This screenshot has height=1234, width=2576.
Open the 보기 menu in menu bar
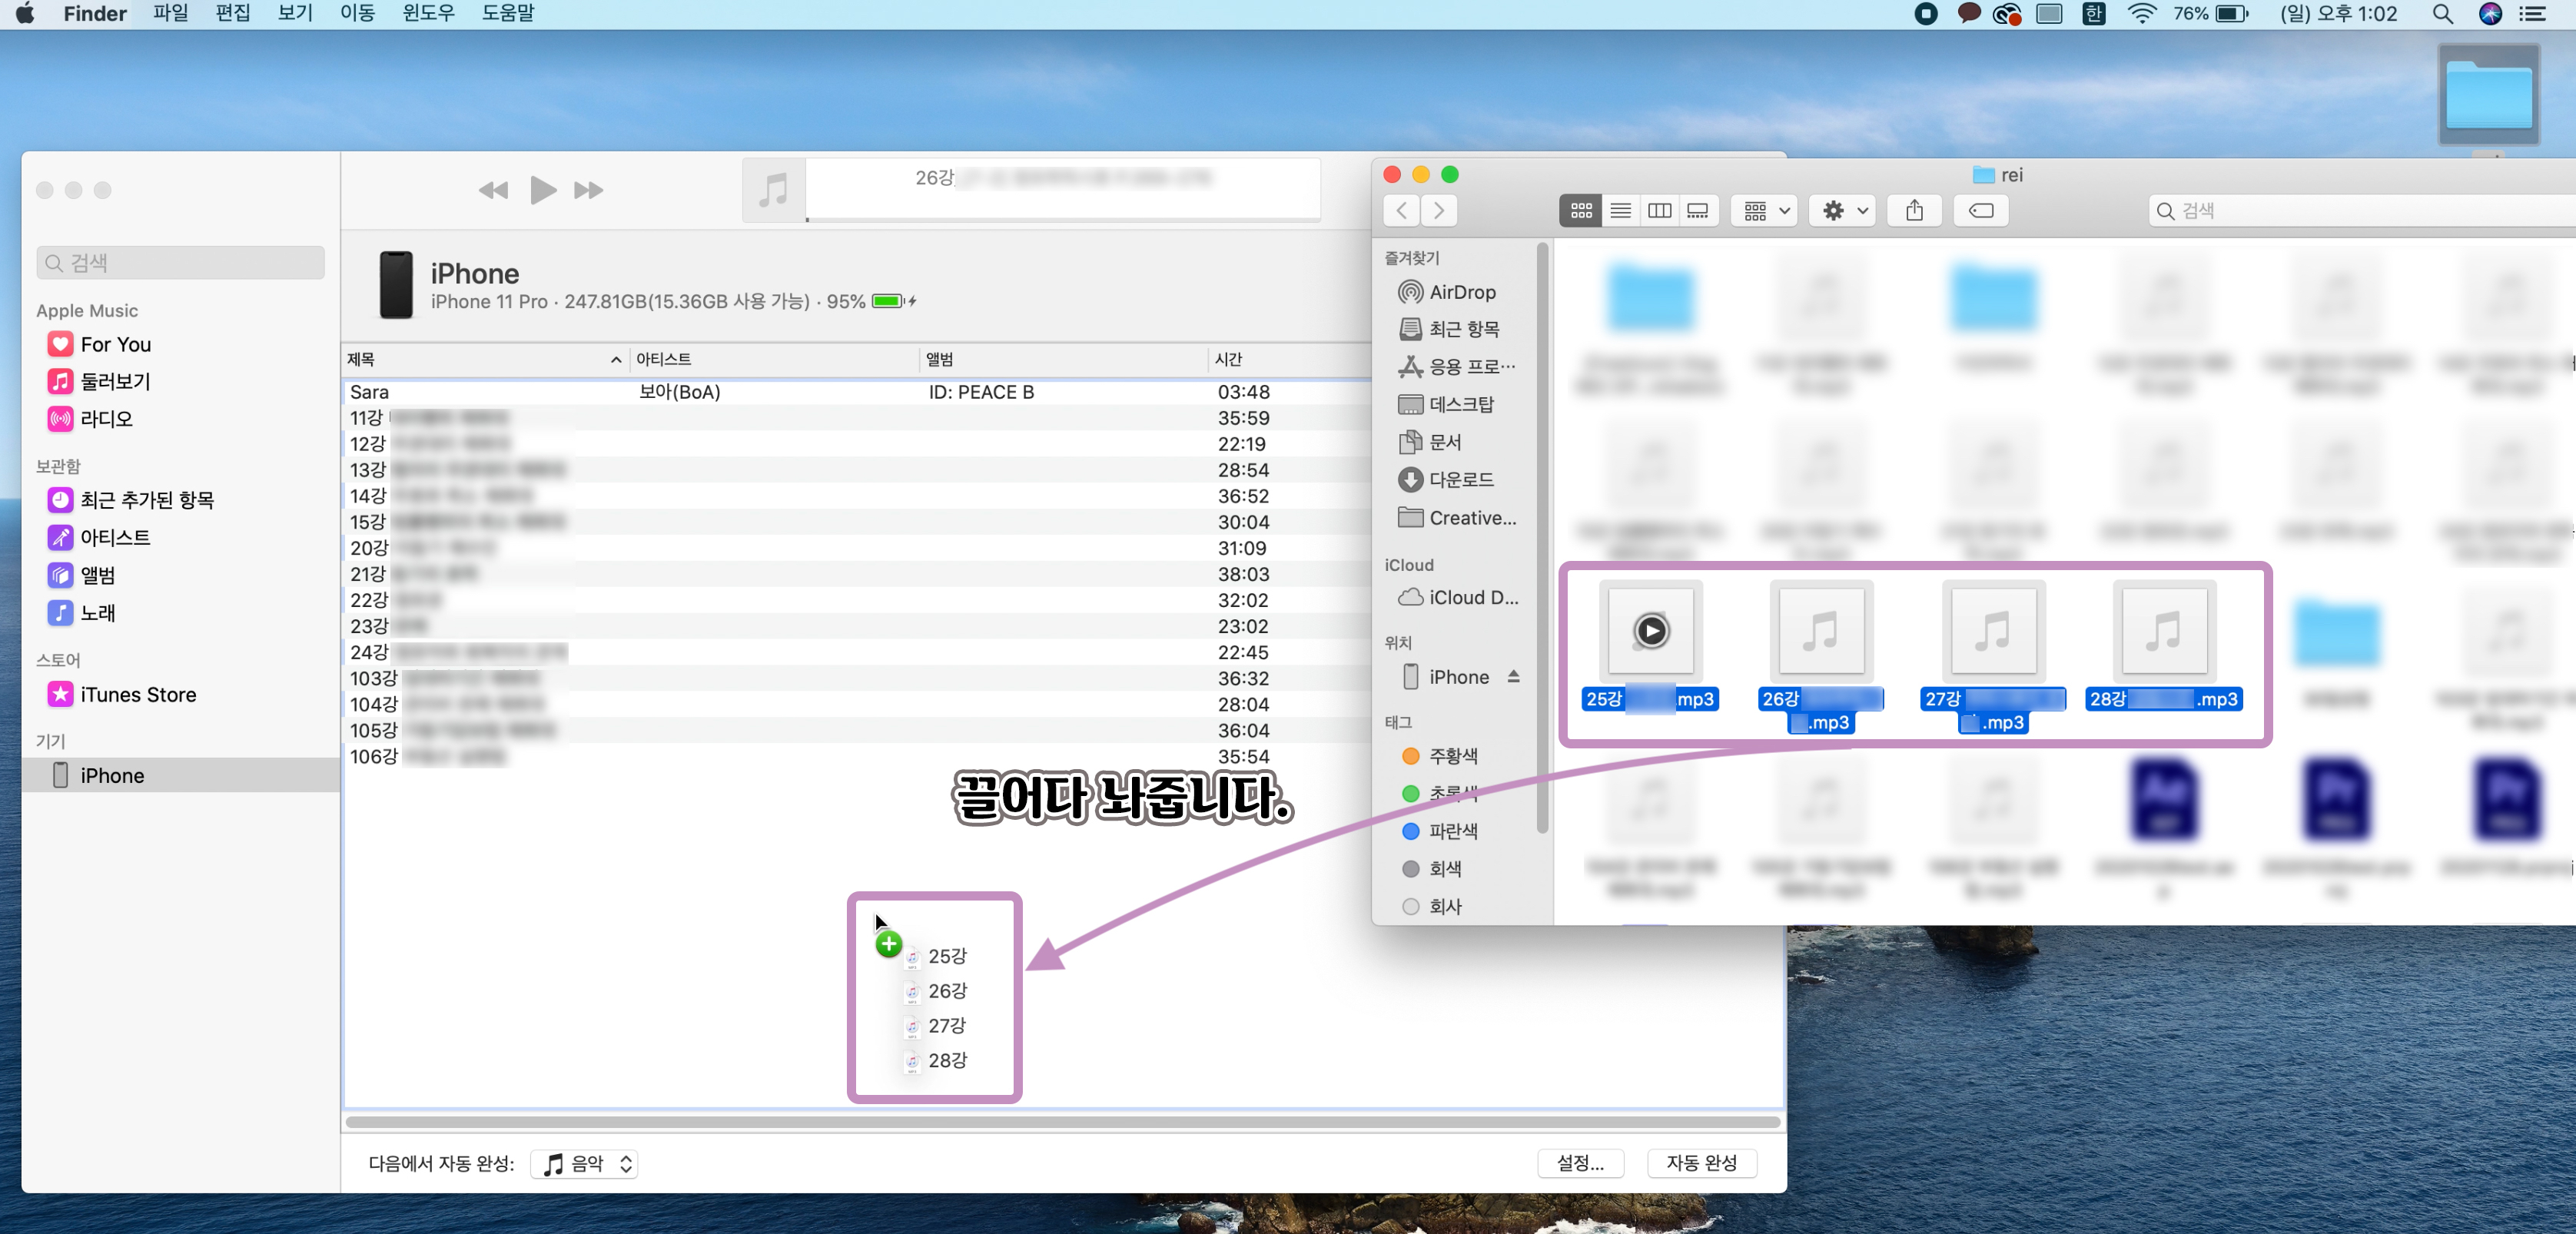294,13
